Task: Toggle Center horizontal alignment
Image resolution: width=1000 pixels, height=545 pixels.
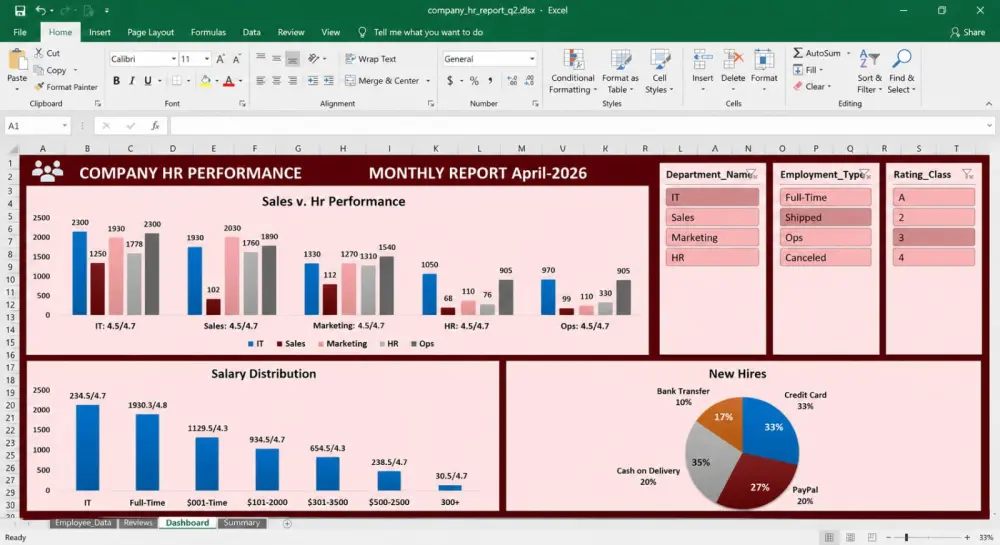Action: click(276, 80)
